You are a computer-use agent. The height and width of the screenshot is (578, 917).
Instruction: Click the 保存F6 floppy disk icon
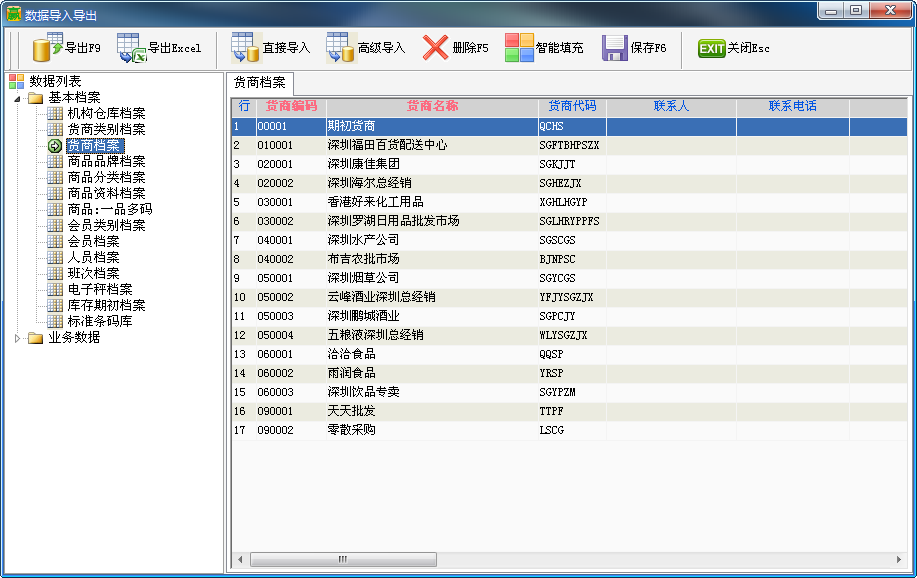(614, 48)
